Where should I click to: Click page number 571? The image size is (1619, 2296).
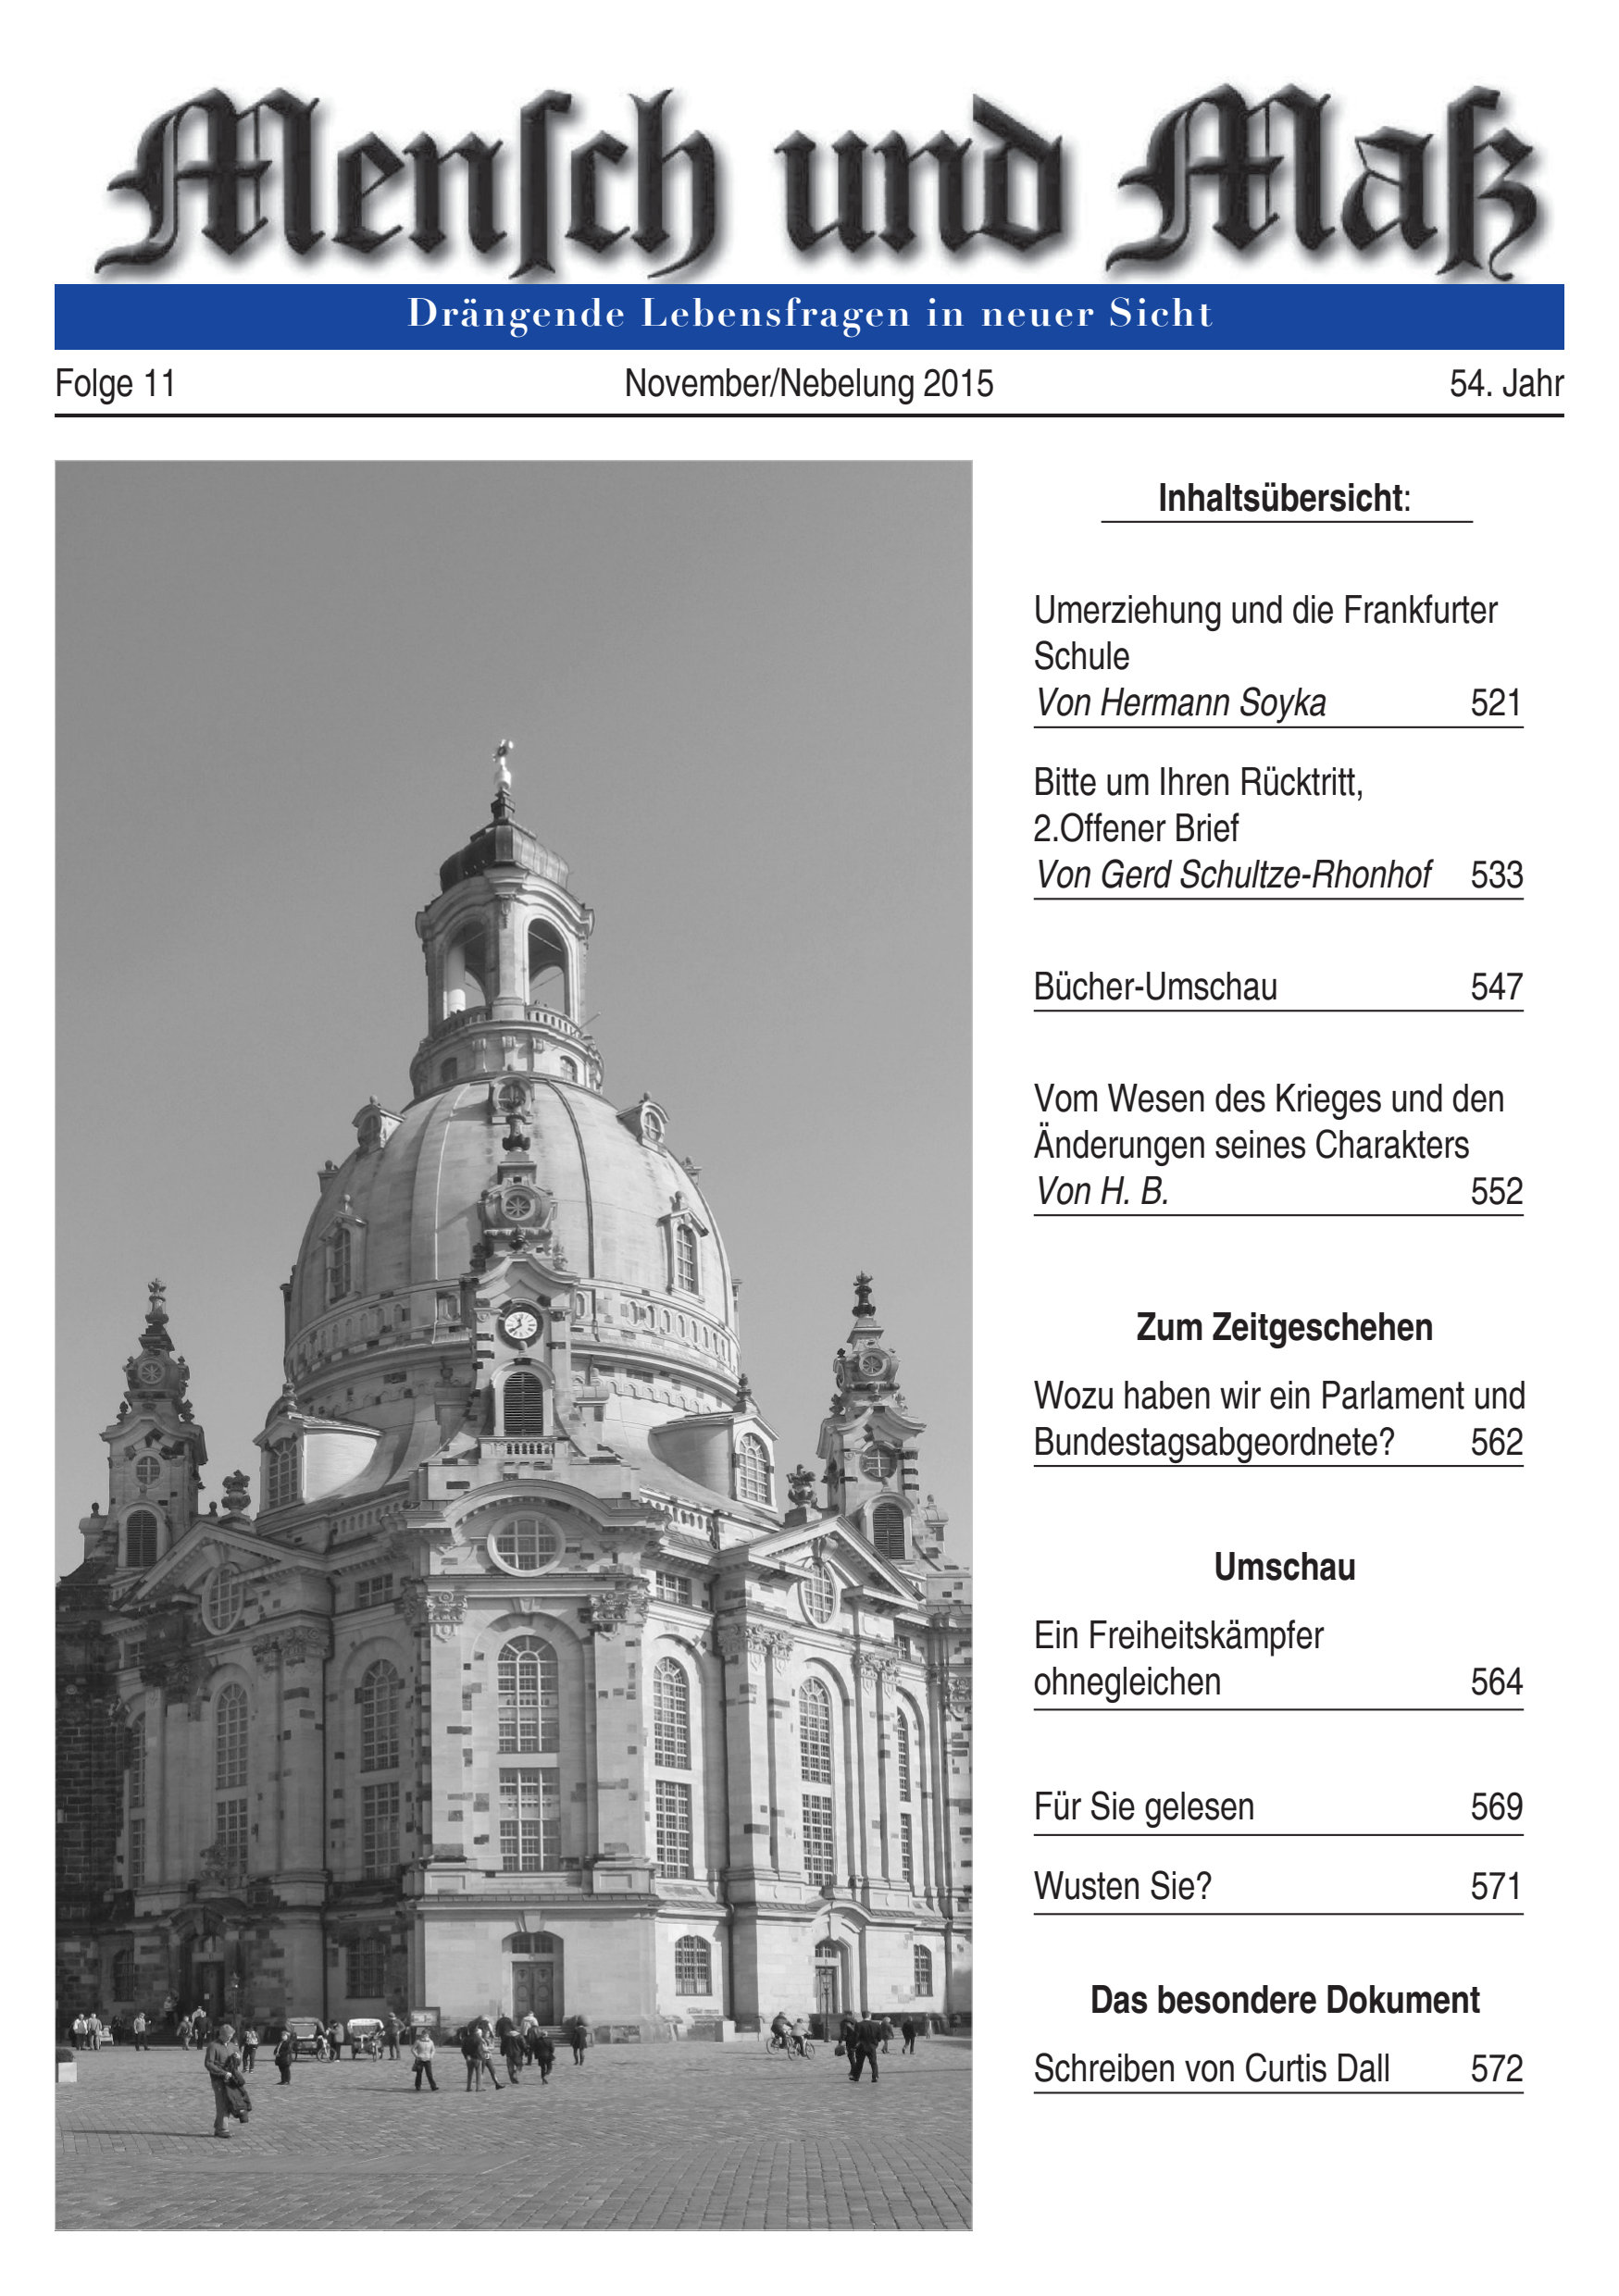1496,1887
